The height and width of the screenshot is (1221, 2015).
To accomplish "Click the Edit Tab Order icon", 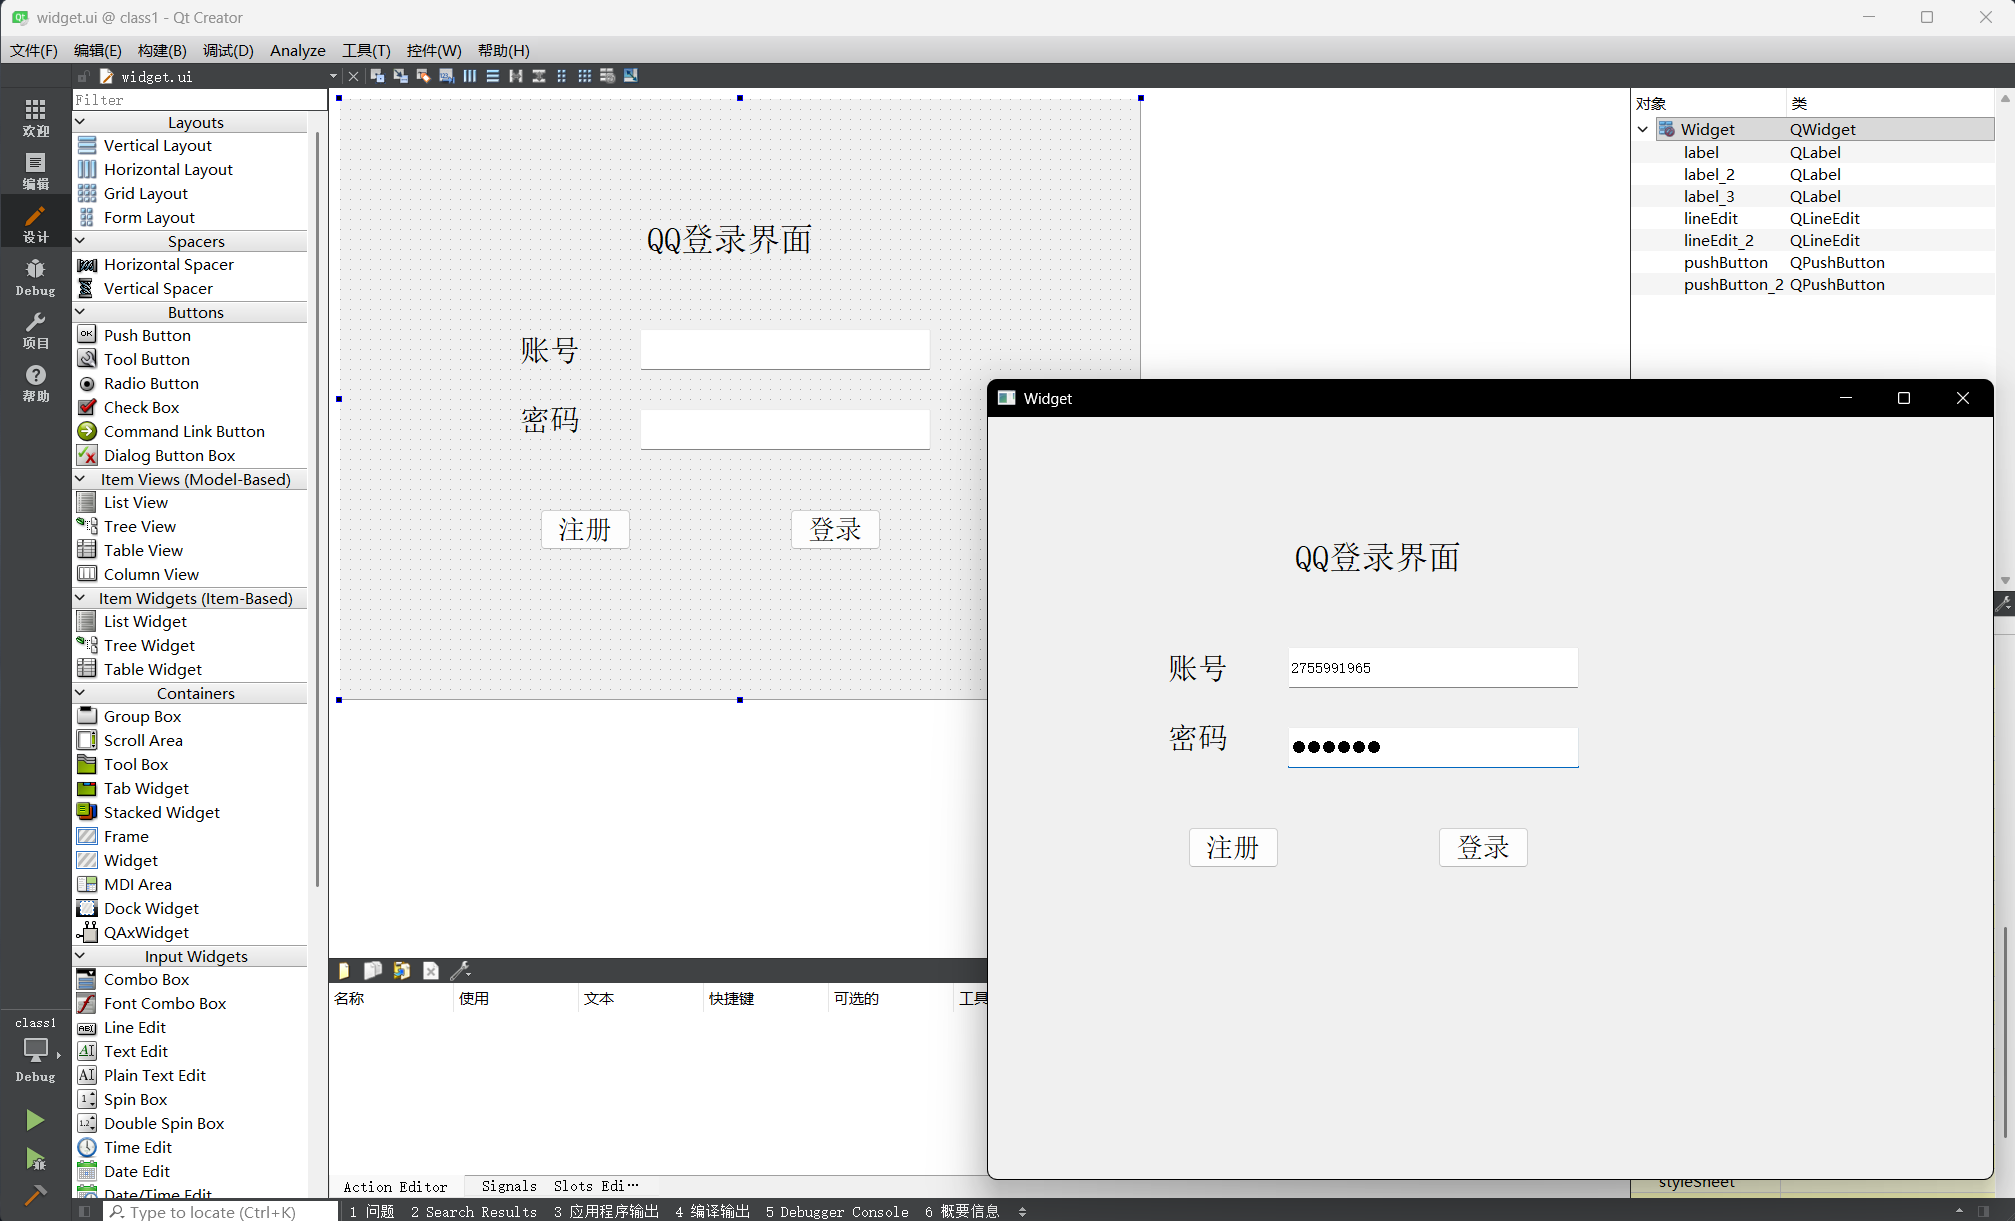I will click(446, 76).
